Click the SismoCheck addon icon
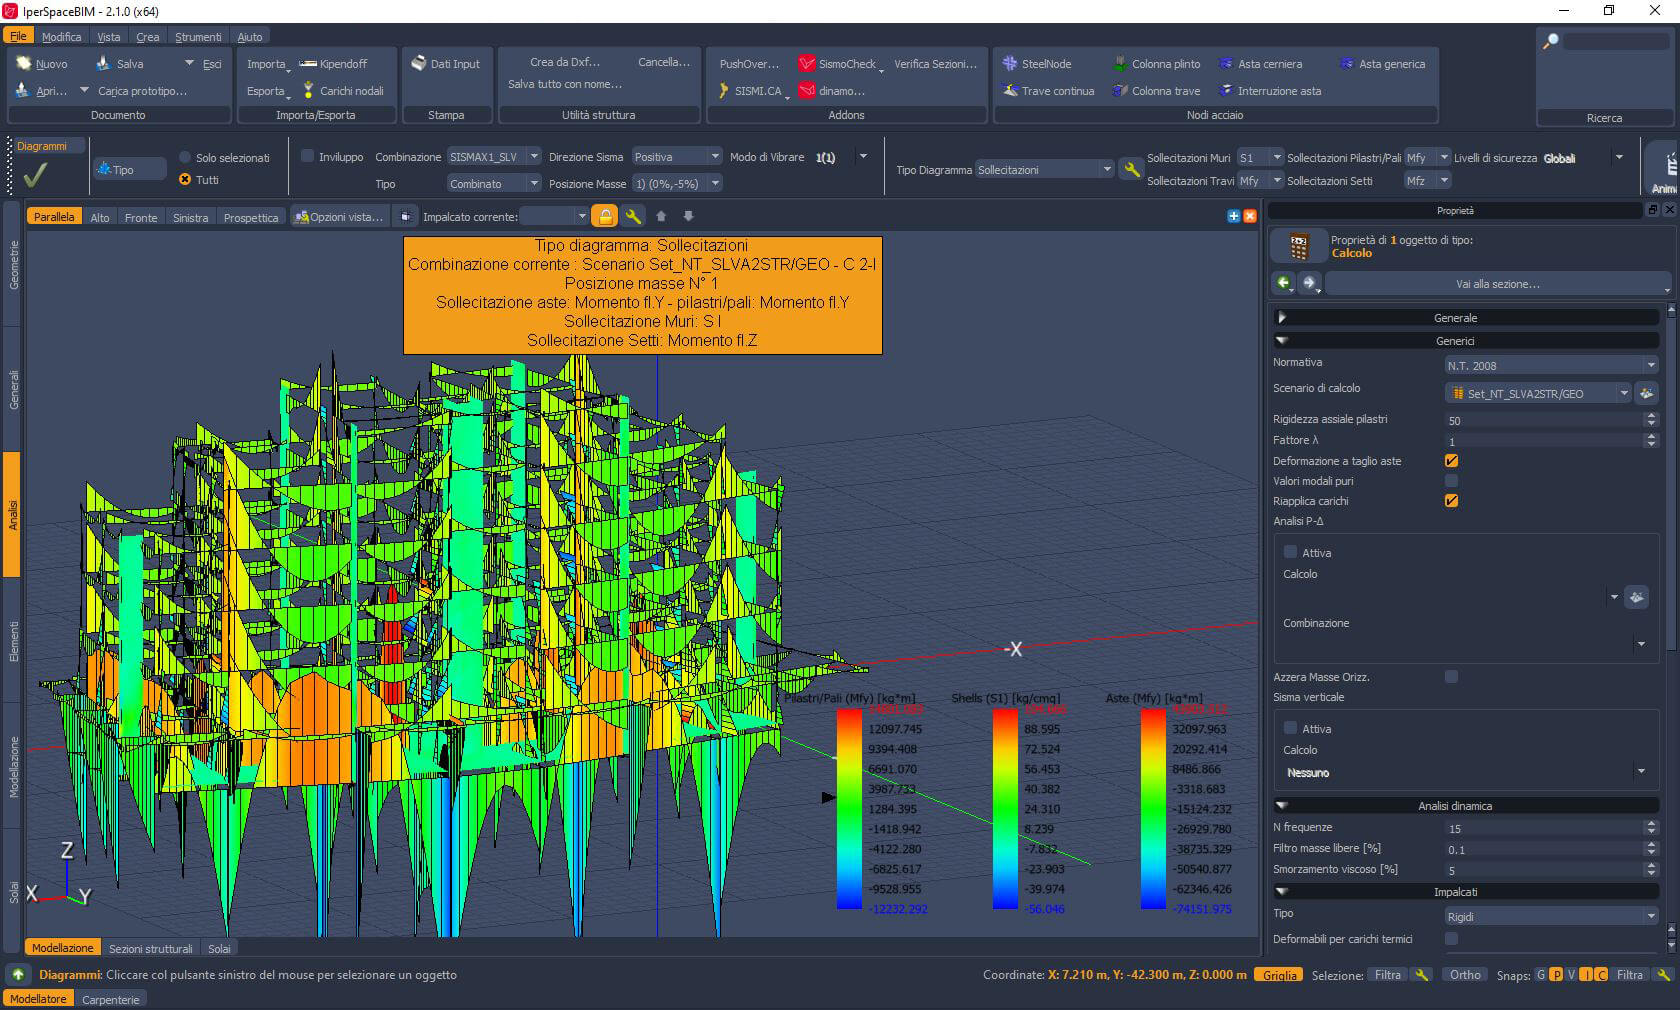The image size is (1680, 1010). point(807,64)
